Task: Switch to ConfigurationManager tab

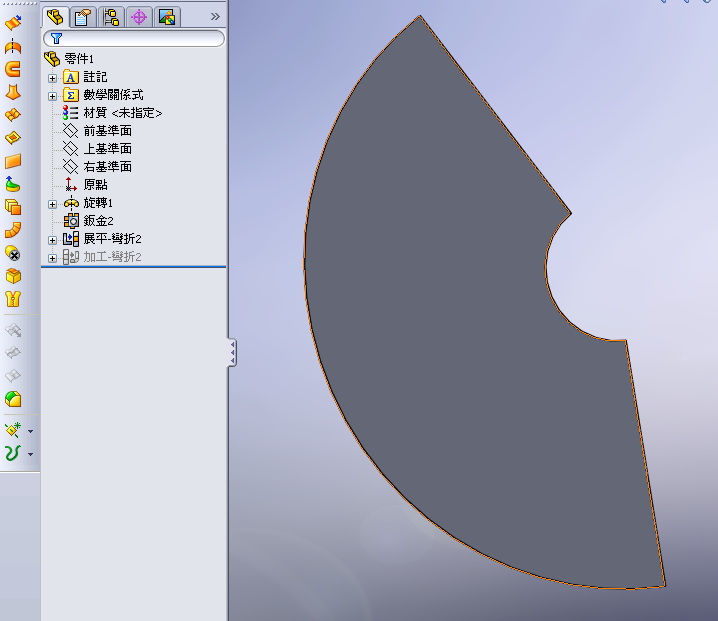Action: point(111,17)
